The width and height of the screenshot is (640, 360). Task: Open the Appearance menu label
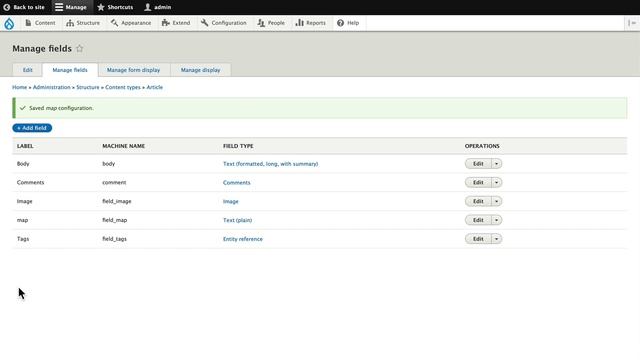click(136, 23)
